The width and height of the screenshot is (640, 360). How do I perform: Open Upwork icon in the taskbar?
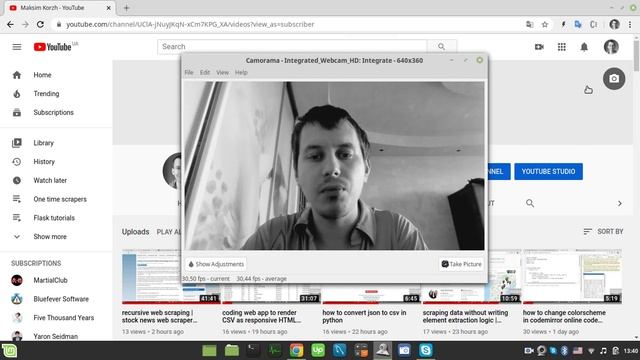(318, 351)
